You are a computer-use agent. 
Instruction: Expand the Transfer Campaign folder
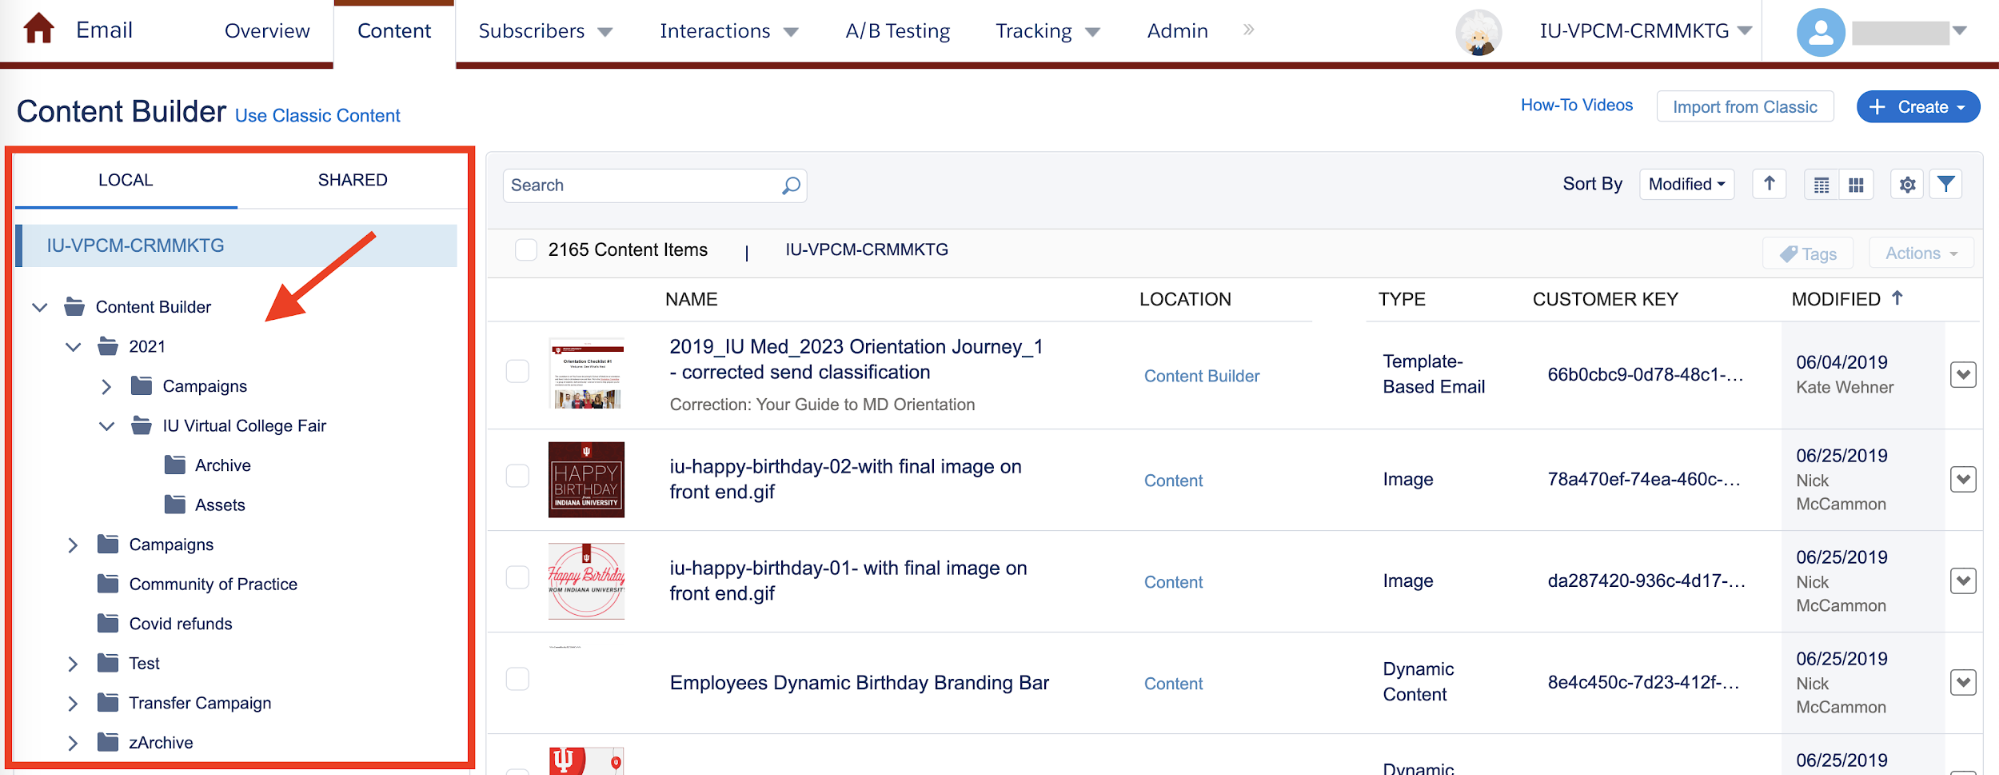point(73,704)
